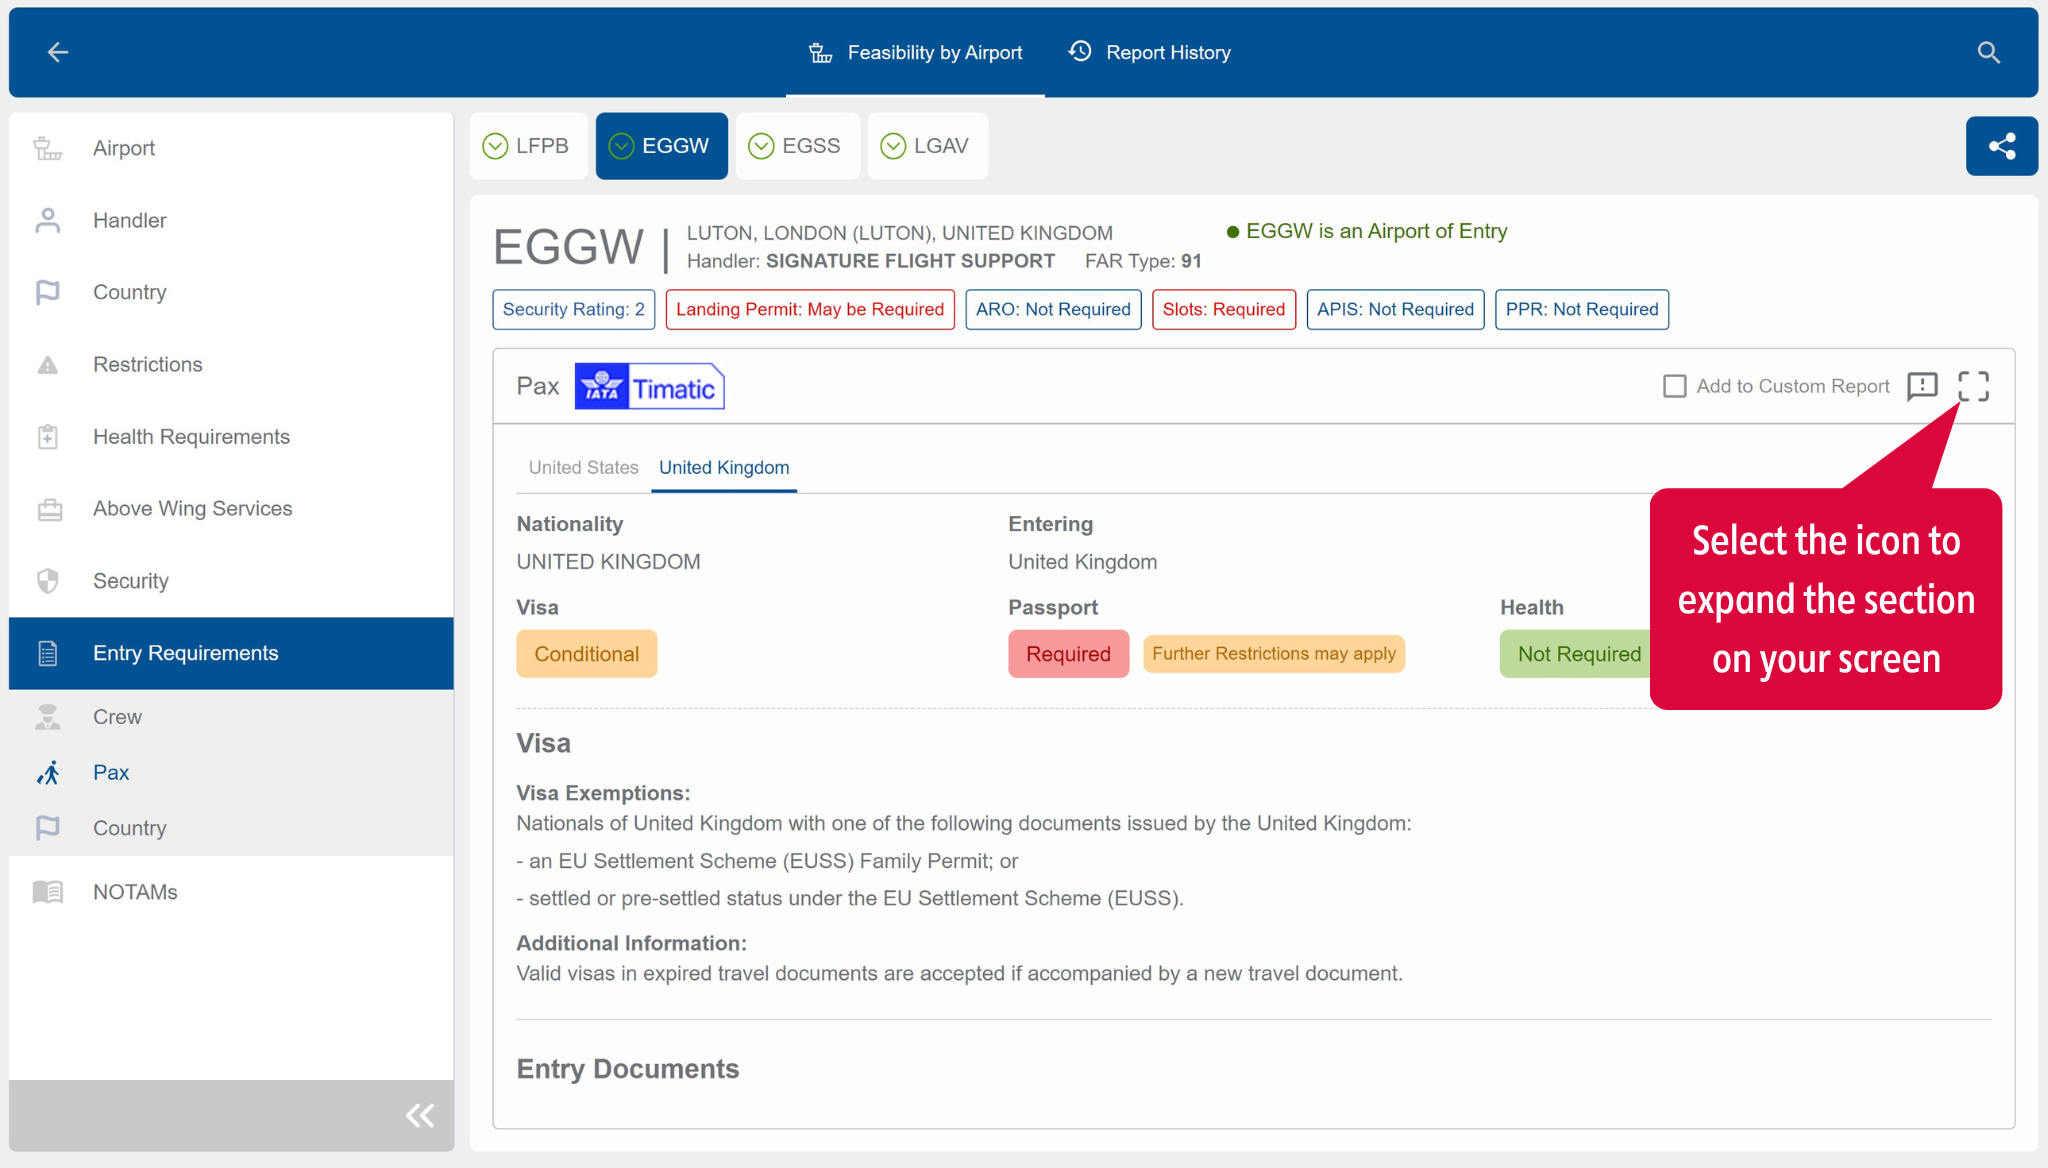This screenshot has height=1168, width=2048.
Task: Select the EGSS airport tab
Action: pos(797,146)
